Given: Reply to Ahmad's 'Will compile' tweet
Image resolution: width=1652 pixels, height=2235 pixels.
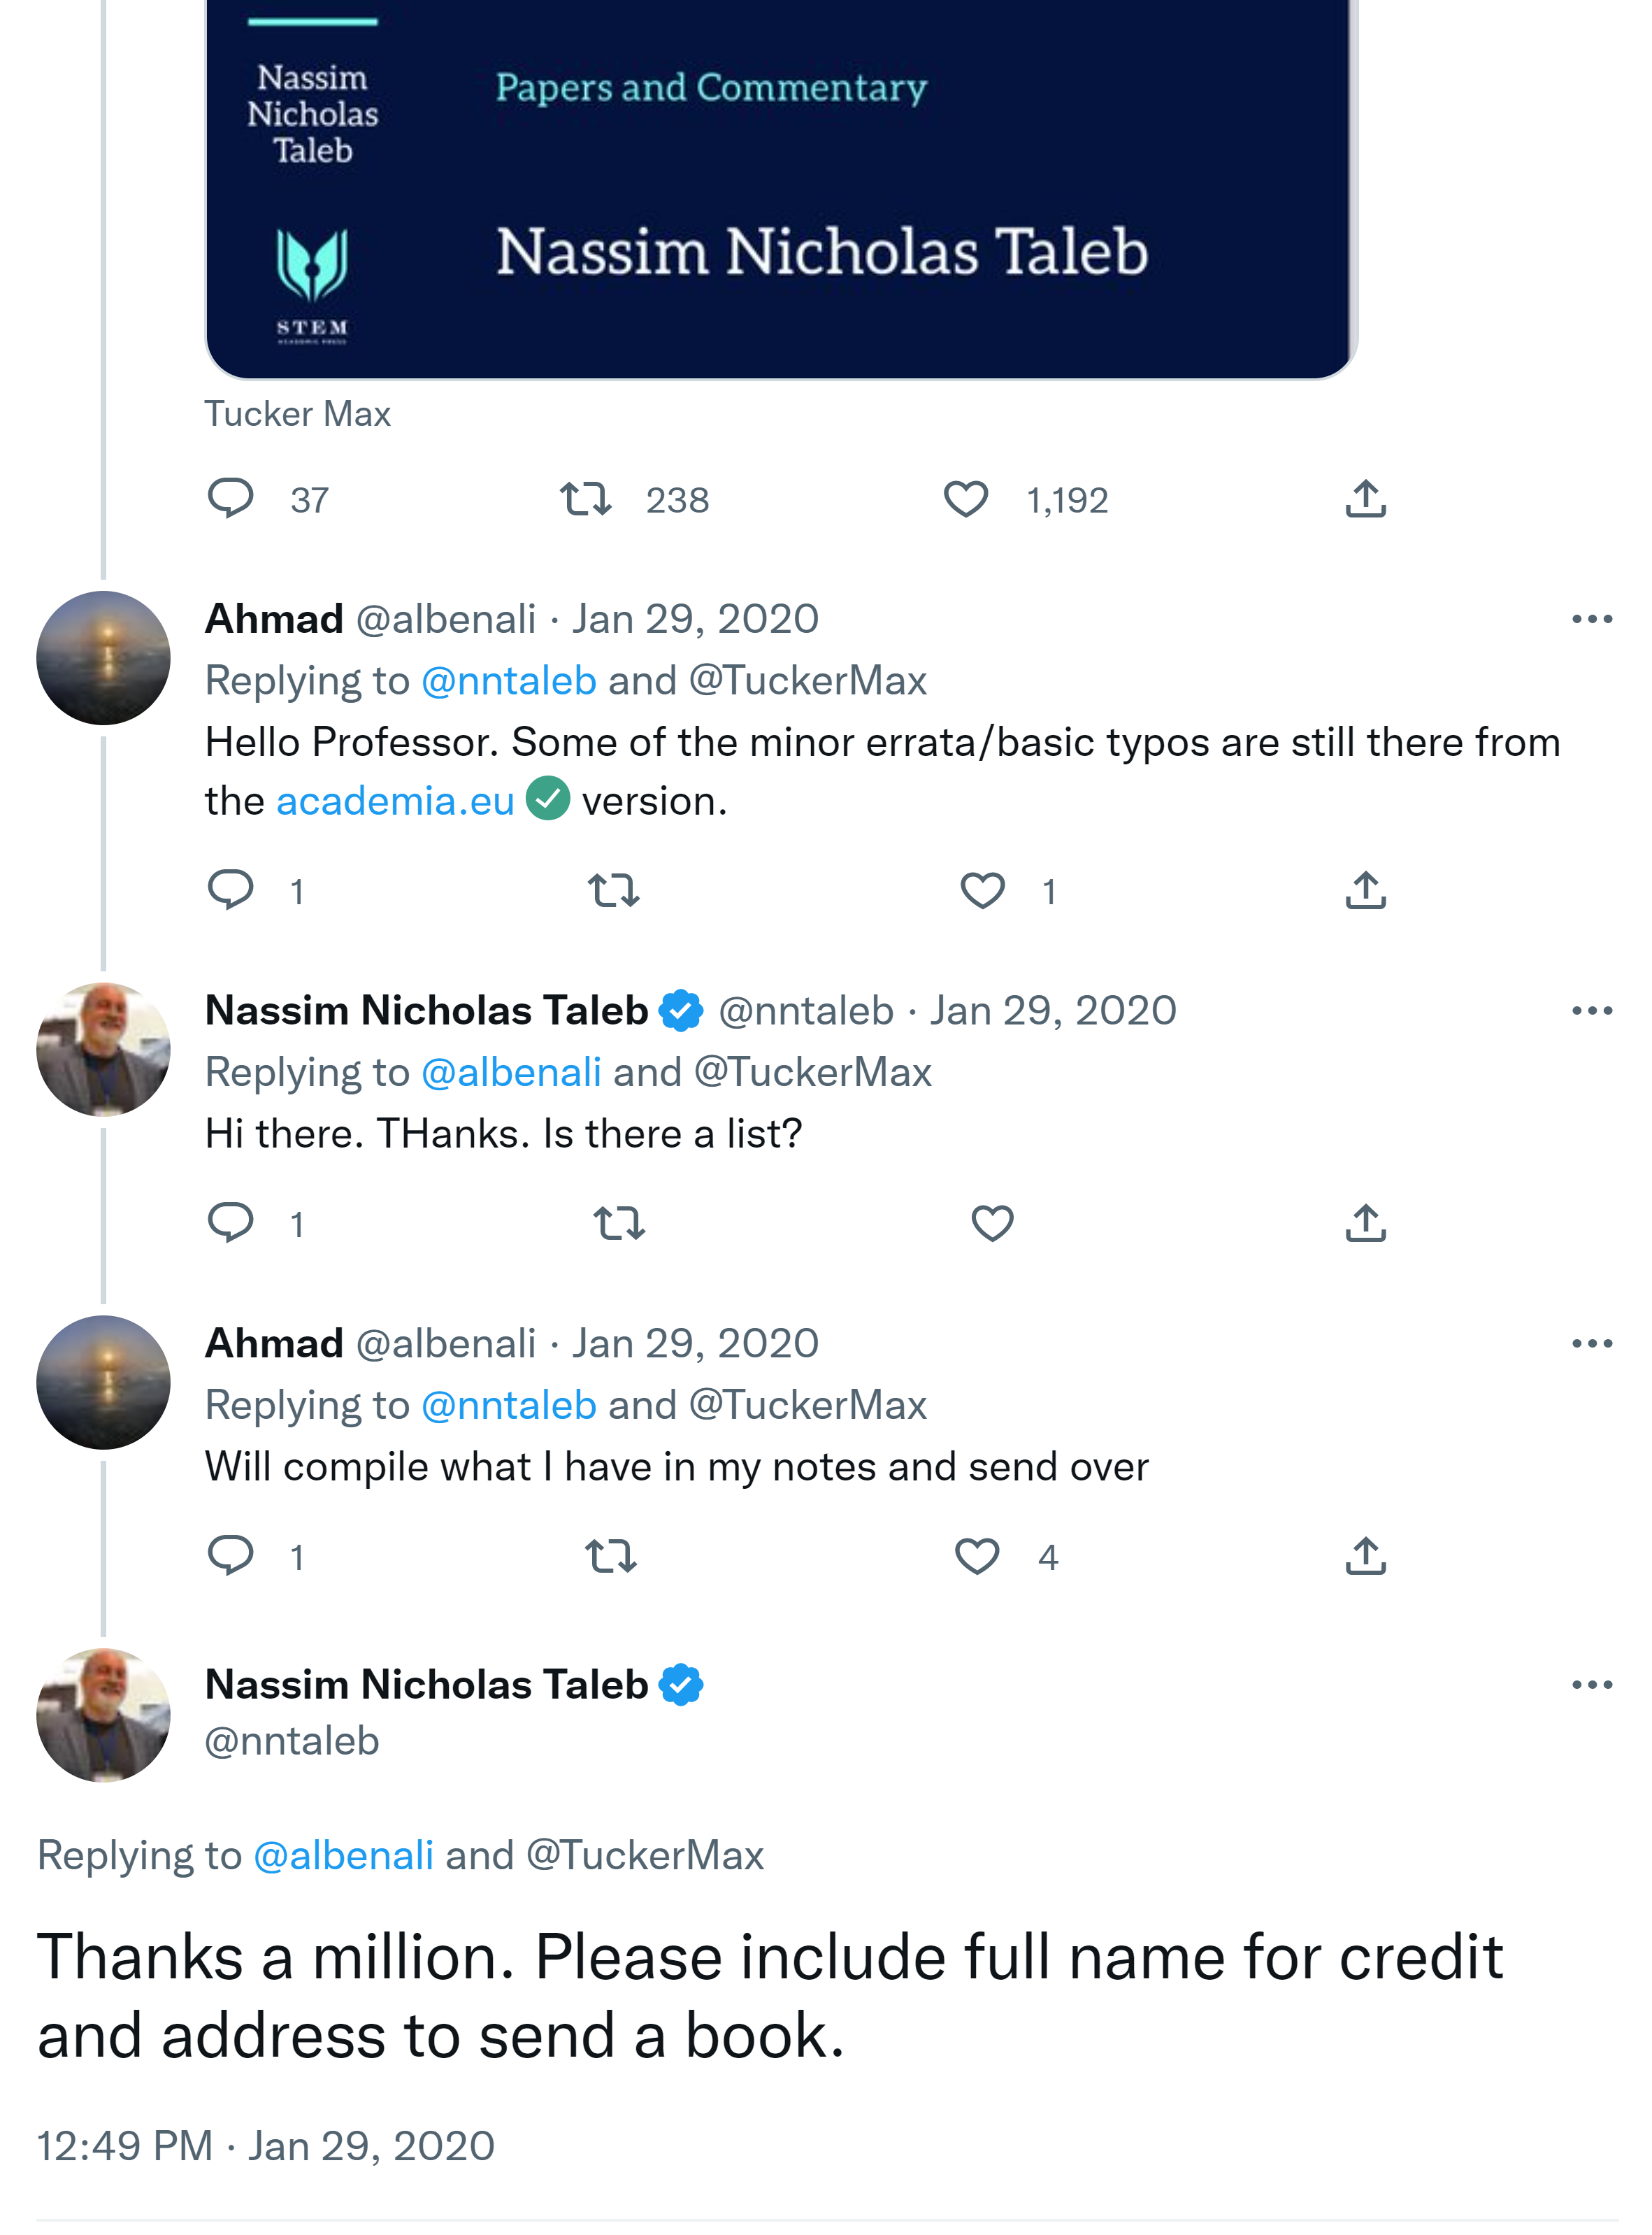Looking at the screenshot, I should [231, 1556].
